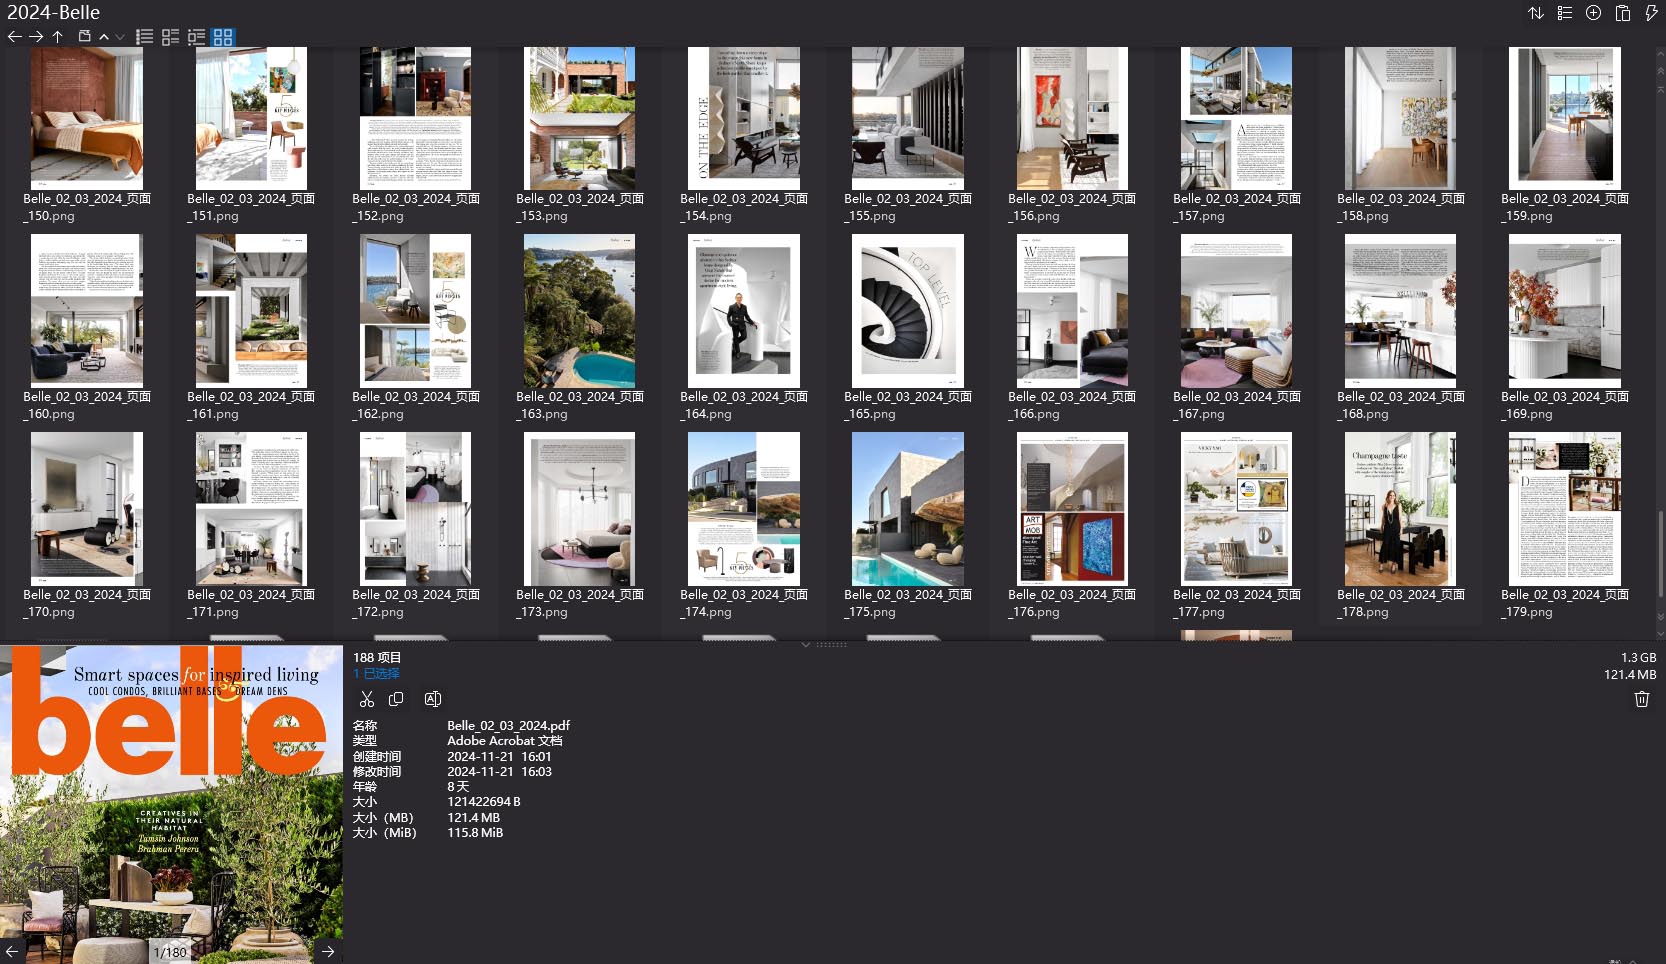Select thumbnail Belle_02_03_2024_页面_160.png
1666x964 pixels.
point(87,311)
